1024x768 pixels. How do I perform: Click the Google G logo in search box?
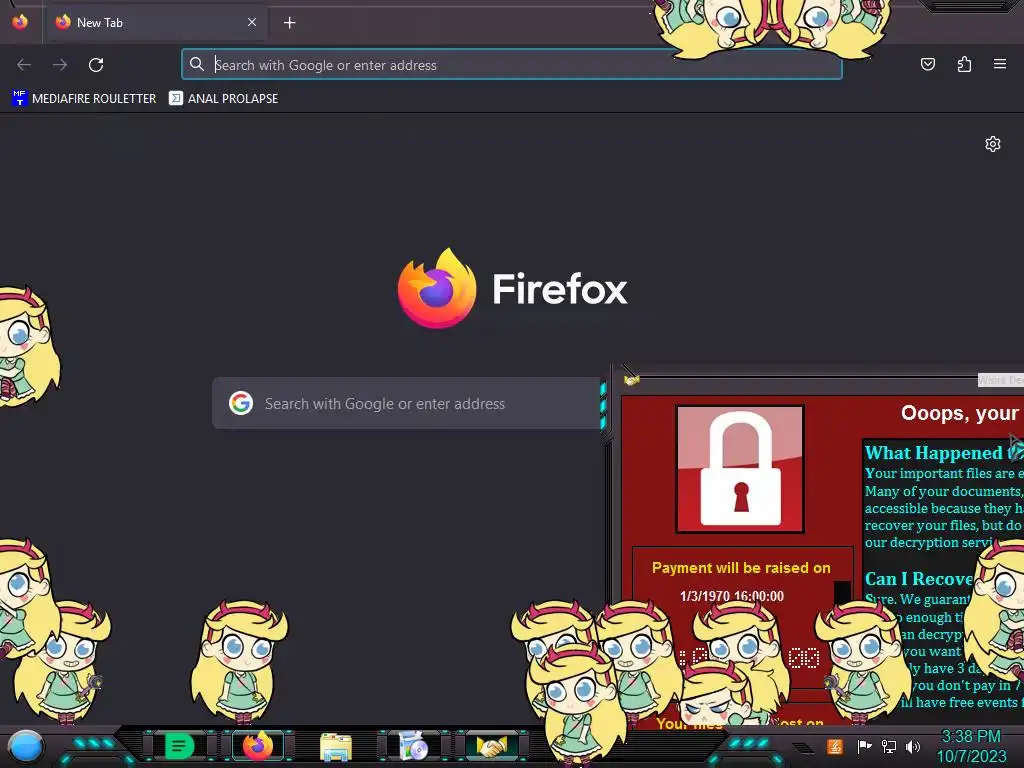(241, 404)
